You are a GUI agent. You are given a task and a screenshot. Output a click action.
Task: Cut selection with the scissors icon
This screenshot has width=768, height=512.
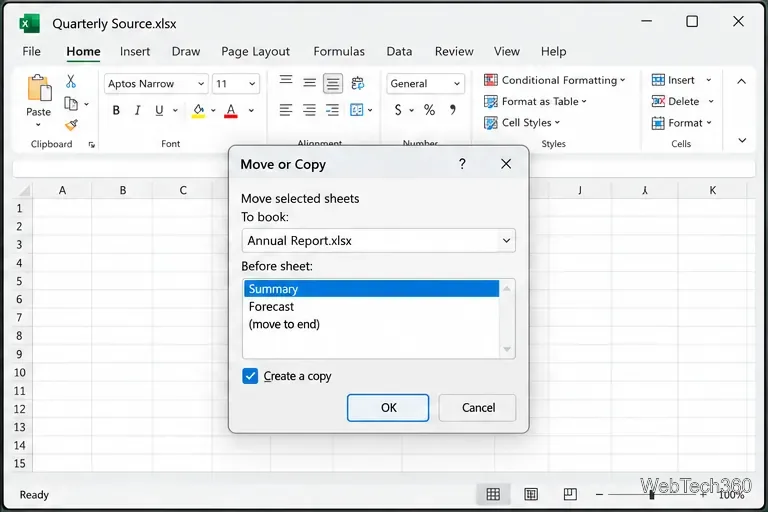tap(71, 81)
